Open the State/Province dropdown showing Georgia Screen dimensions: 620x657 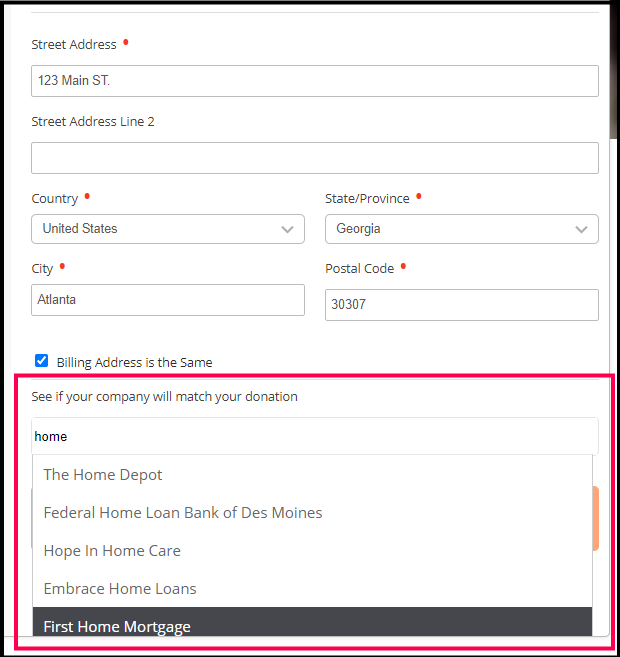click(x=462, y=229)
